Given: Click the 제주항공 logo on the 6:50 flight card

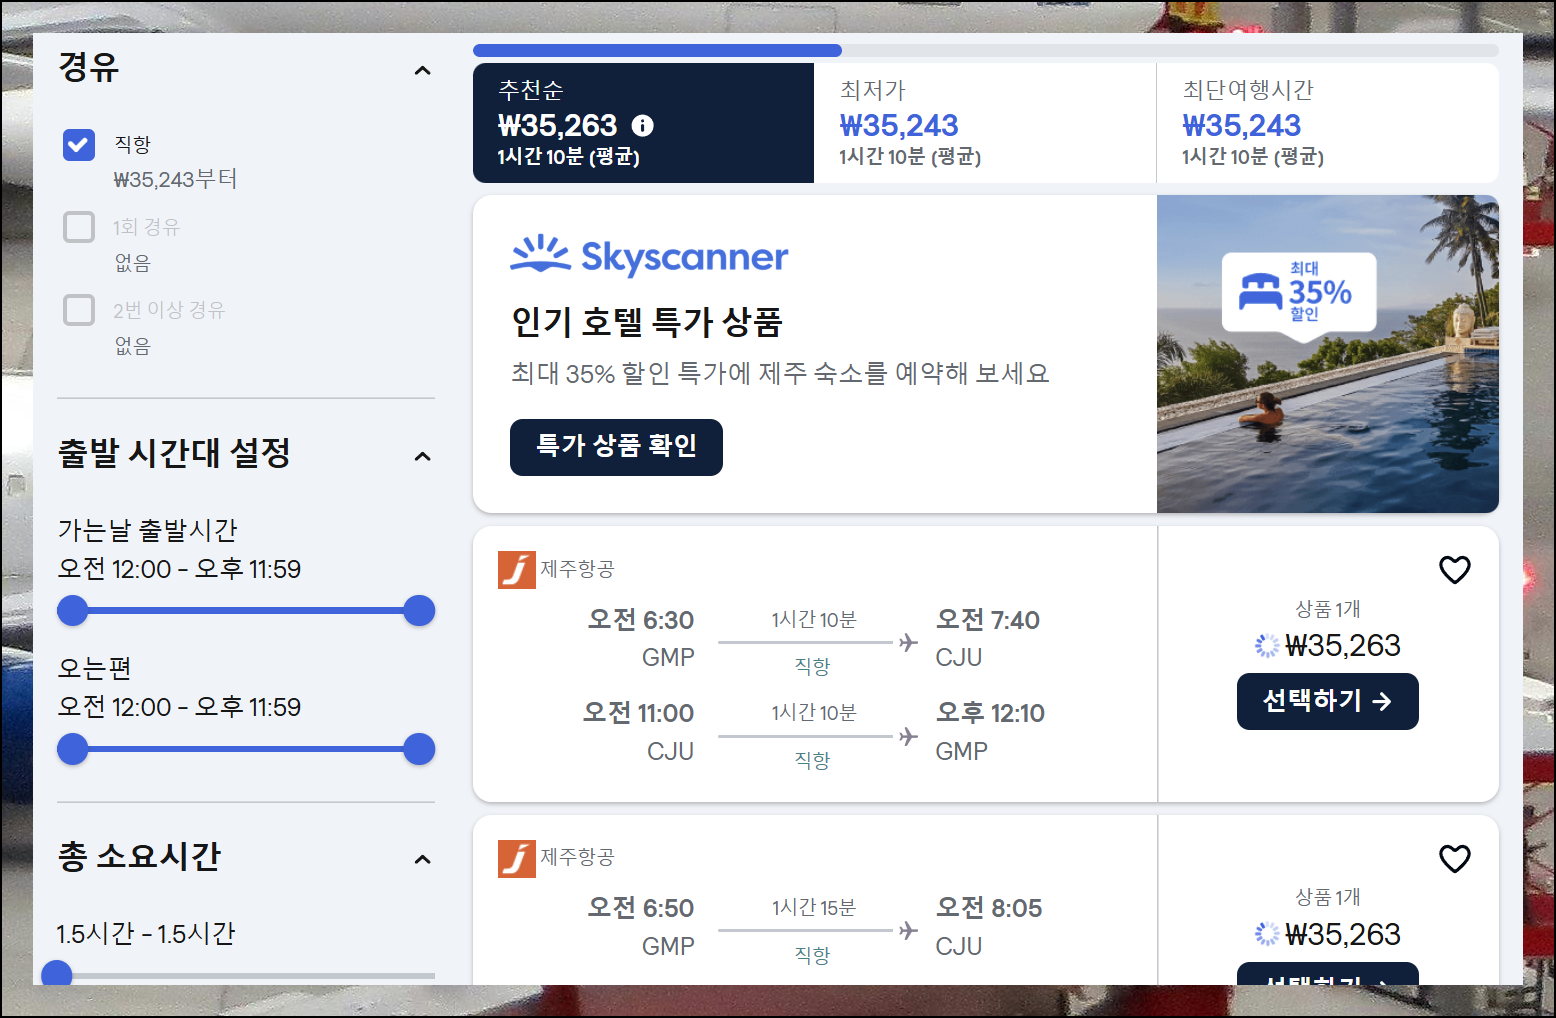Looking at the screenshot, I should click(517, 858).
